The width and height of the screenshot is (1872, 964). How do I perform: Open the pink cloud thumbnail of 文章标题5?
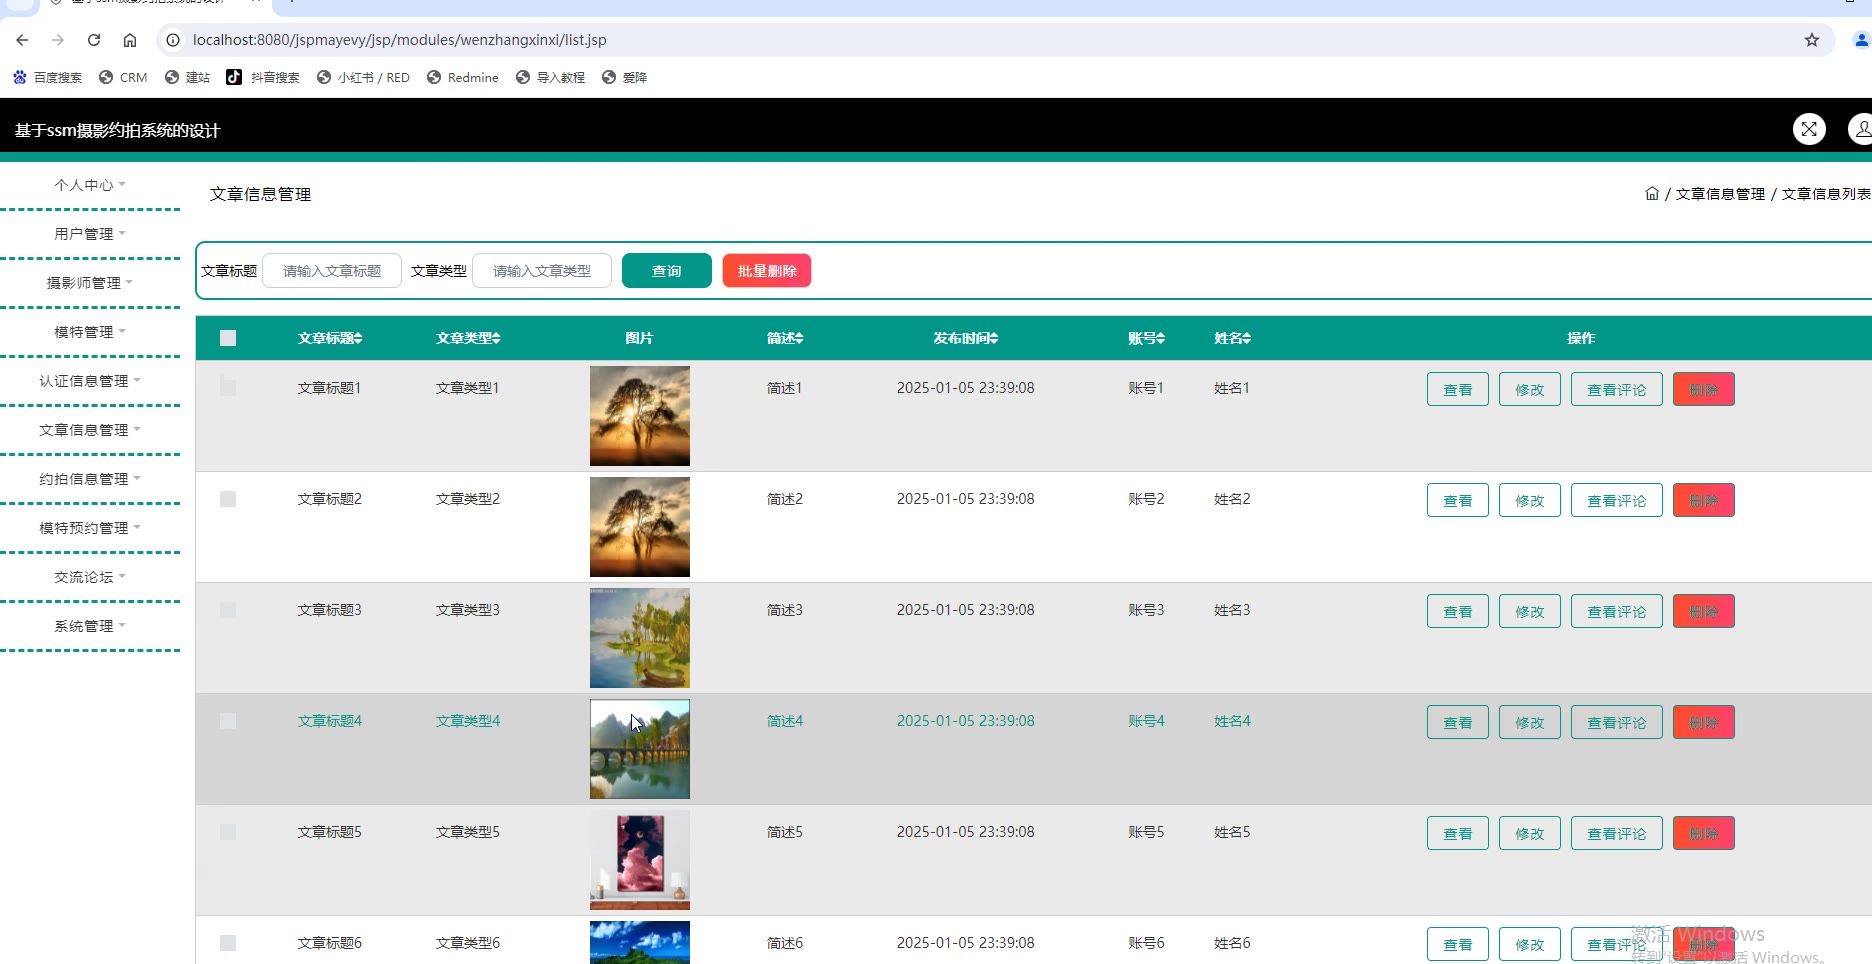[640, 860]
